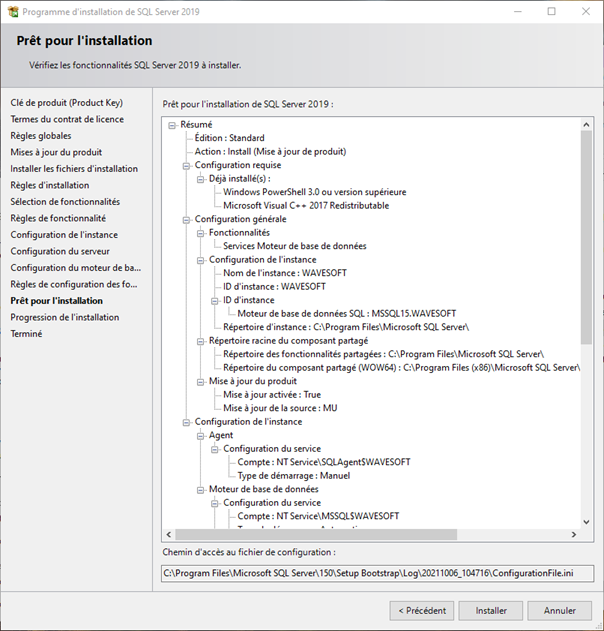Collapse the Déjà installé(s) node
The image size is (604, 631).
click(200, 179)
